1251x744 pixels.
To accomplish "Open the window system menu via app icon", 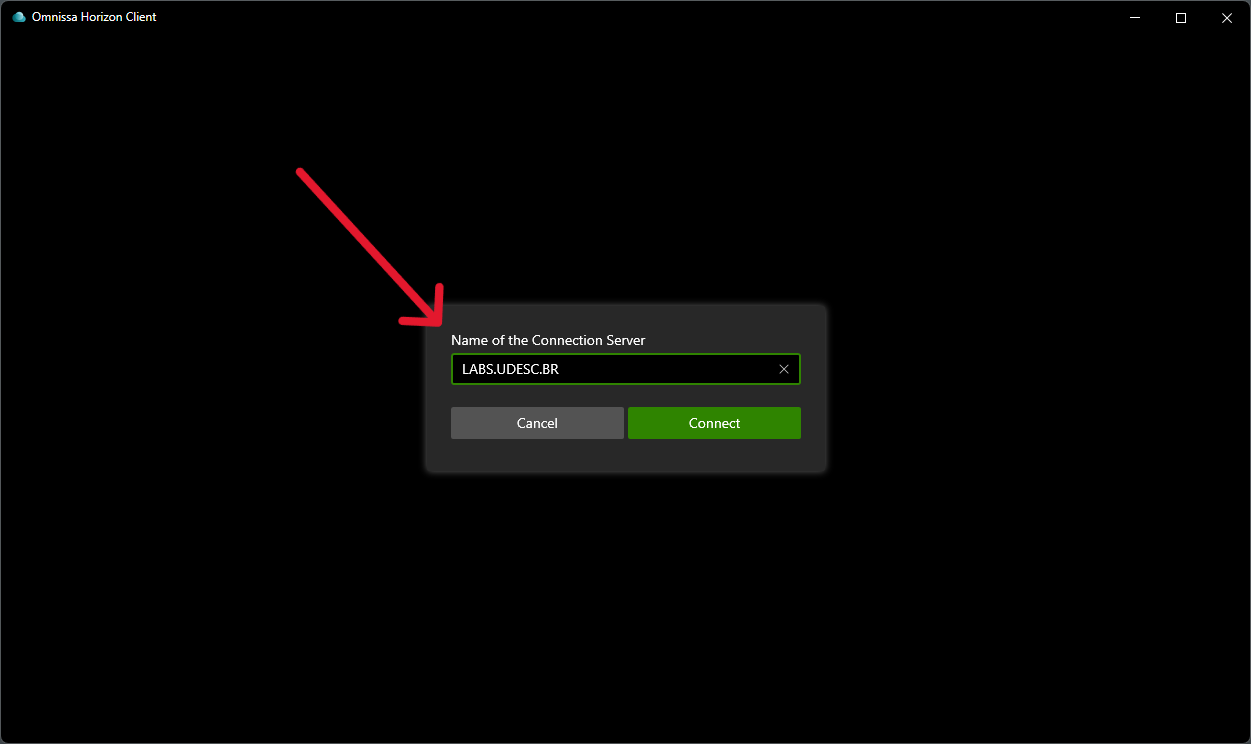I will [x=19, y=17].
